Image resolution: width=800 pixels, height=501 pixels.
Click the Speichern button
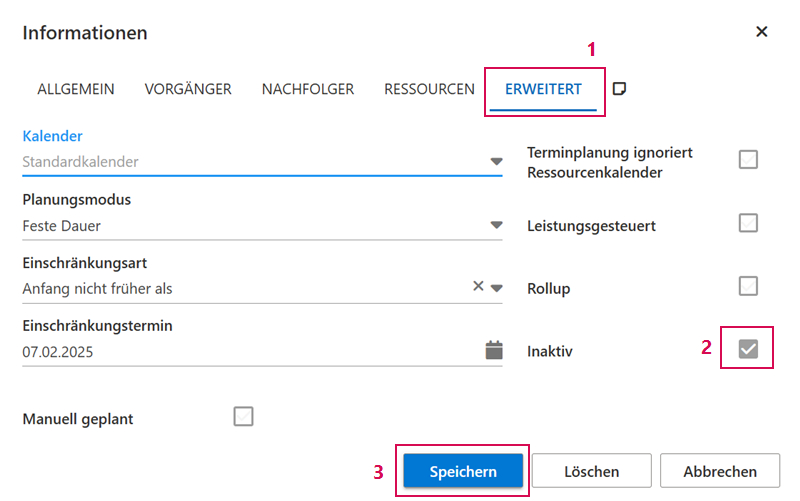[463, 471]
